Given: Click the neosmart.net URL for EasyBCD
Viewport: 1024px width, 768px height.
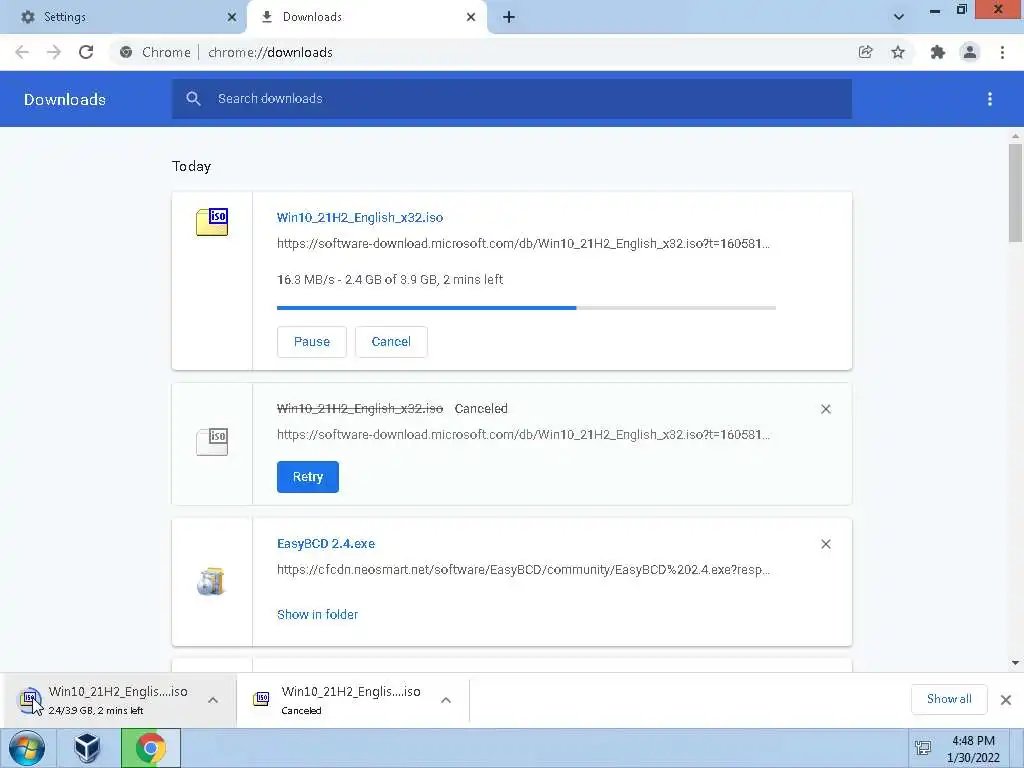Looking at the screenshot, I should [x=523, y=569].
